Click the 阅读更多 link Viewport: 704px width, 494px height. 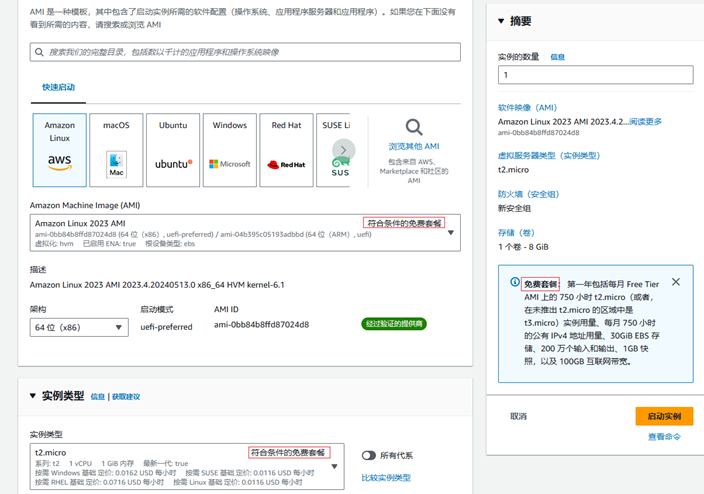pyautogui.click(x=645, y=122)
